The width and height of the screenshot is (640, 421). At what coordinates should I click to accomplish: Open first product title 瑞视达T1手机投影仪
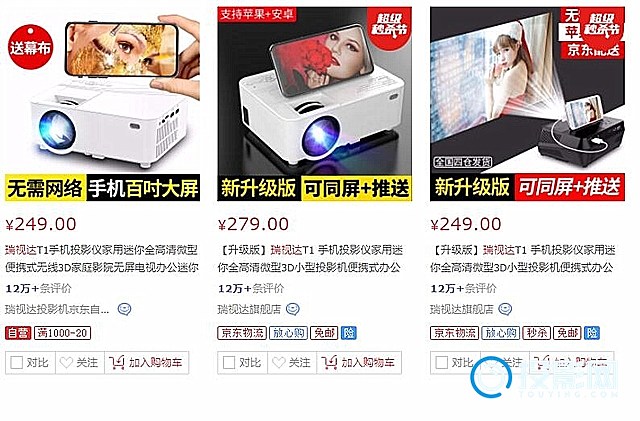[x=102, y=258]
